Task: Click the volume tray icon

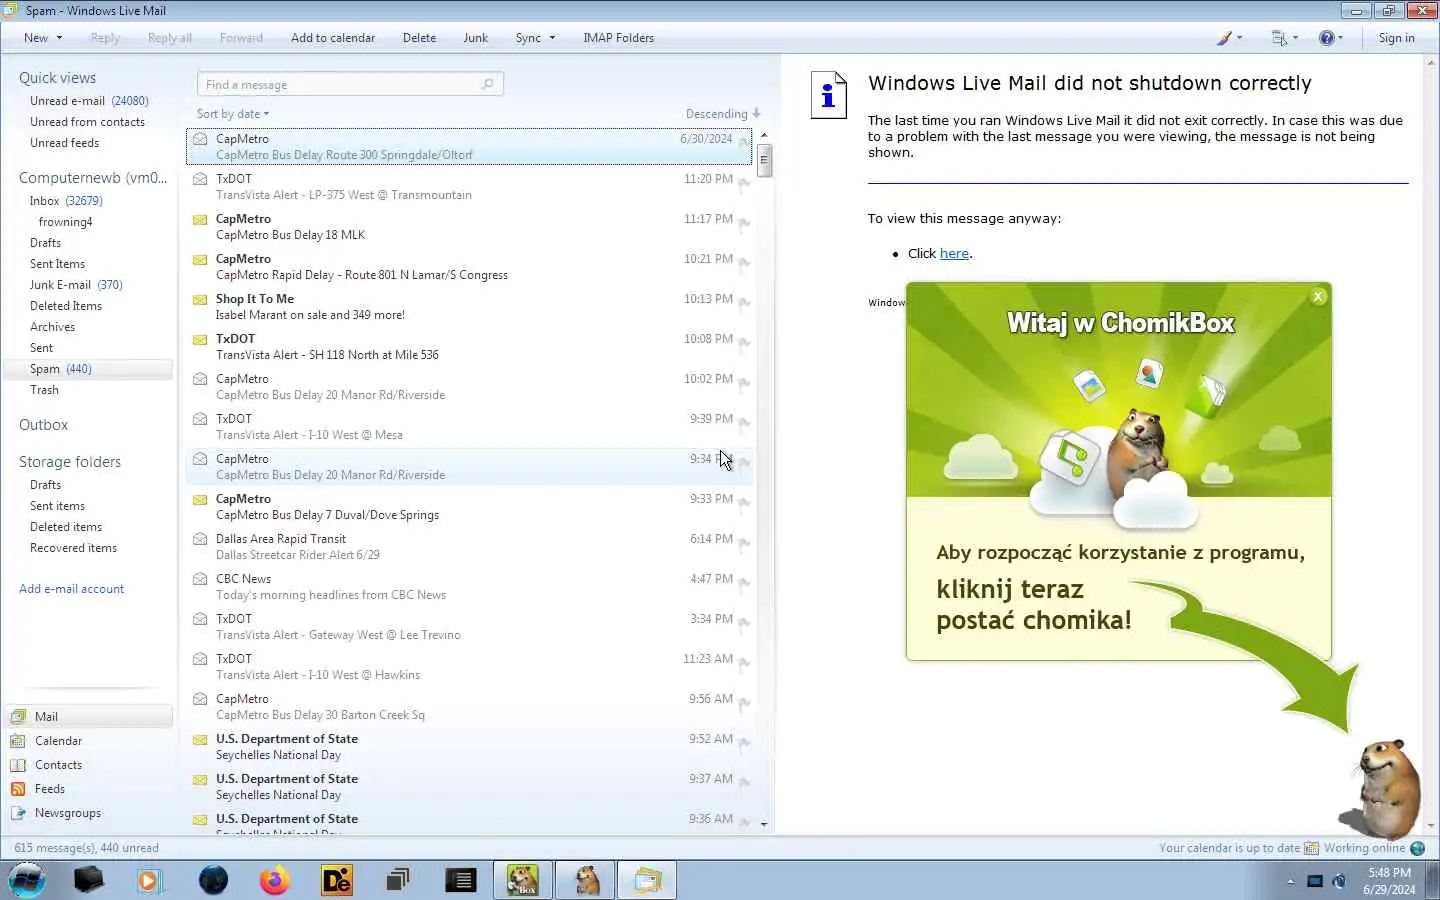Action: (x=1339, y=881)
